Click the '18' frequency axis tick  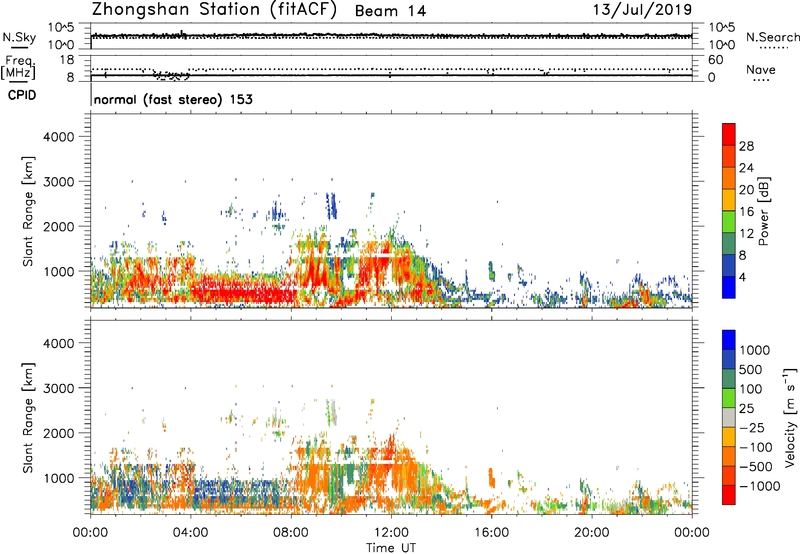tap(67, 60)
